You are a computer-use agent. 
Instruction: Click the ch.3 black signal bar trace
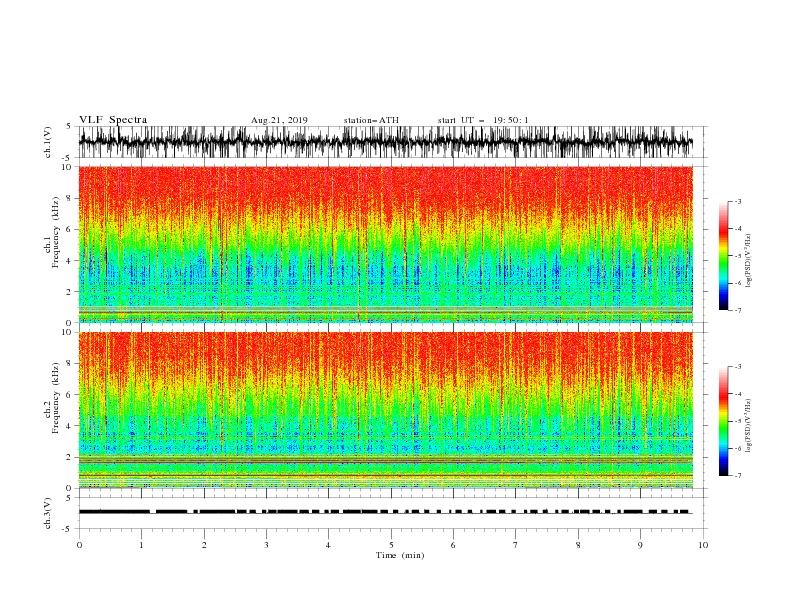pos(385,512)
